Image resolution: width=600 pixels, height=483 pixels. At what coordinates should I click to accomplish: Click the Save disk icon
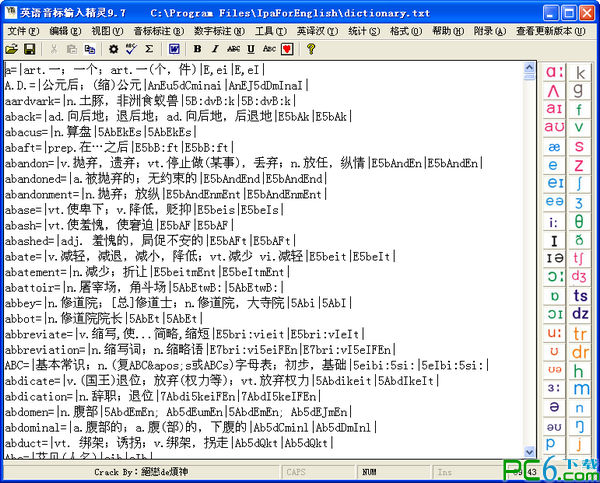(29, 49)
